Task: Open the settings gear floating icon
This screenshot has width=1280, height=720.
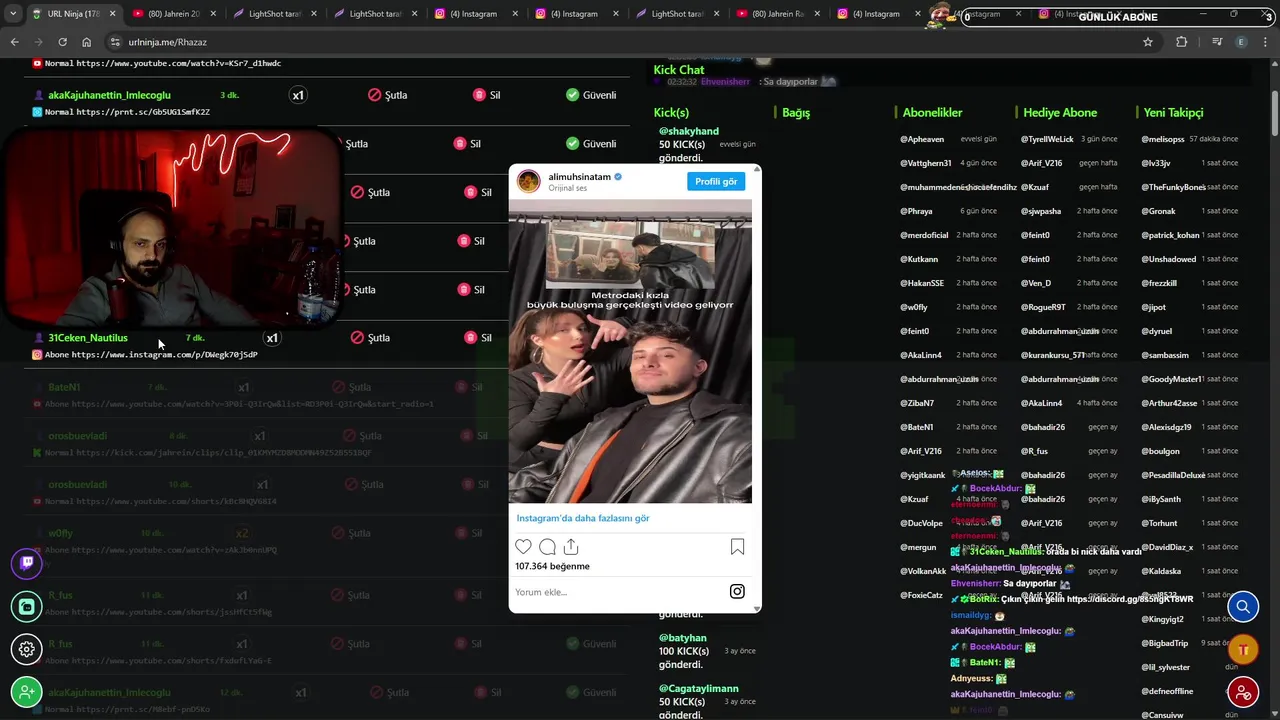Action: (x=27, y=649)
